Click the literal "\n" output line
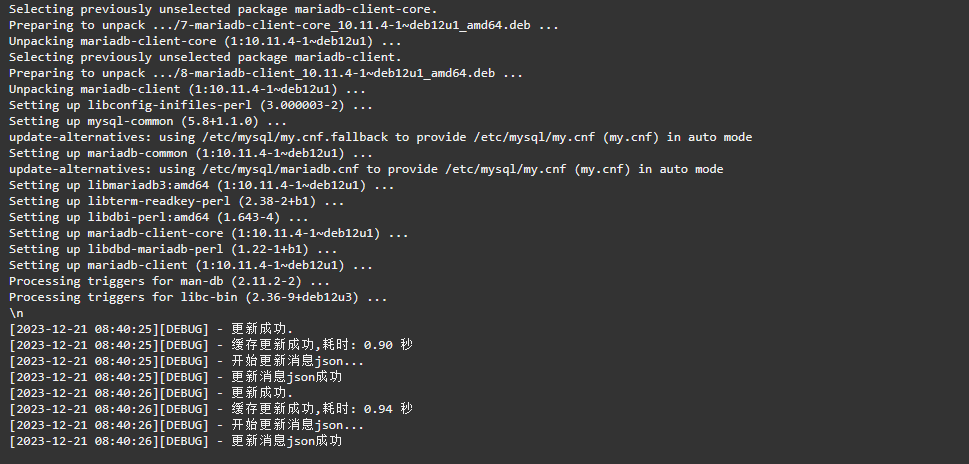The height and width of the screenshot is (464, 969). (x=16, y=314)
